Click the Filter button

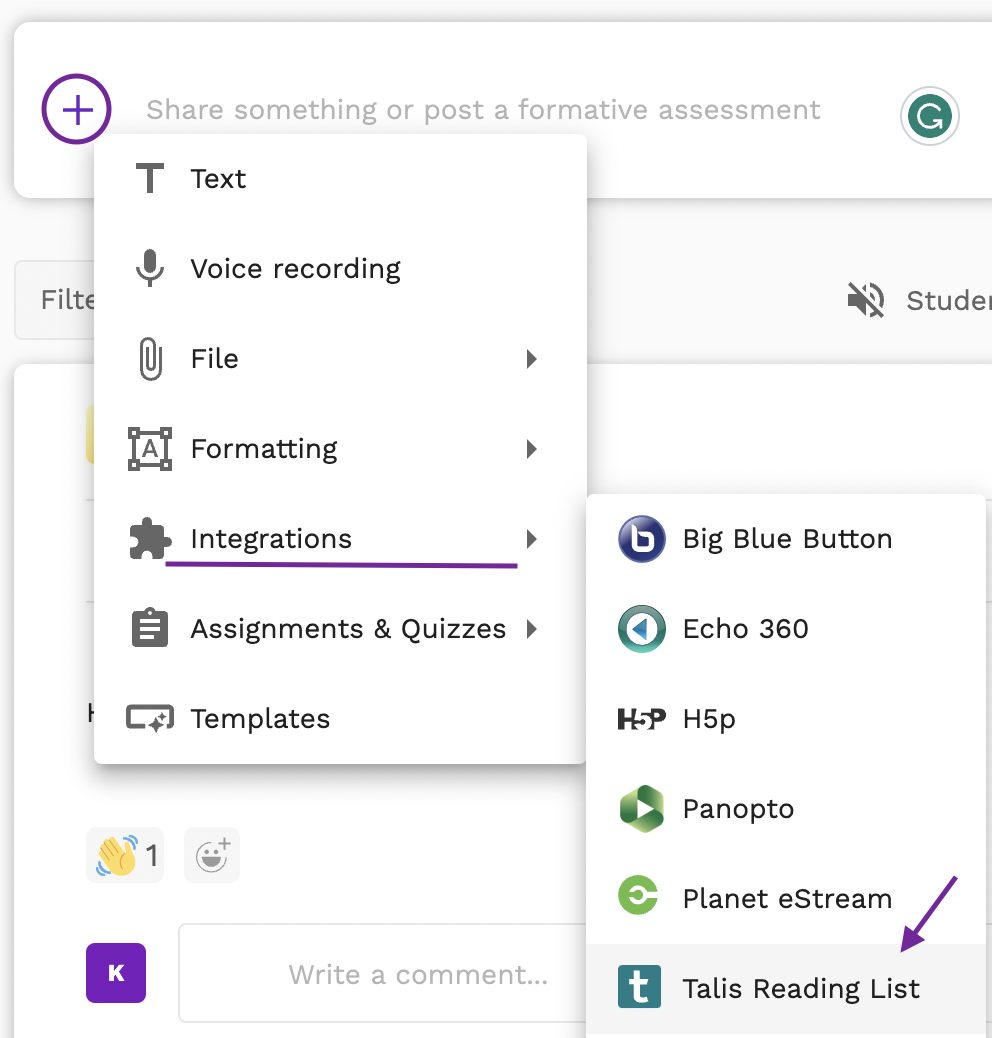[x=55, y=300]
